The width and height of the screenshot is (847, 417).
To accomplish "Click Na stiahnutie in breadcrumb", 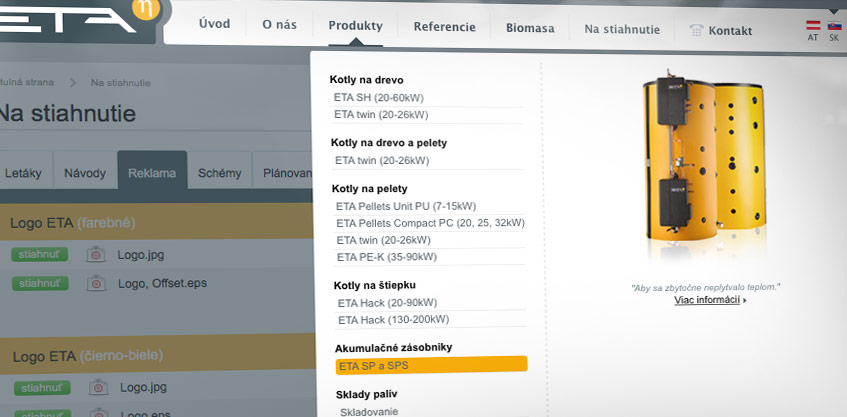I will click(x=120, y=83).
